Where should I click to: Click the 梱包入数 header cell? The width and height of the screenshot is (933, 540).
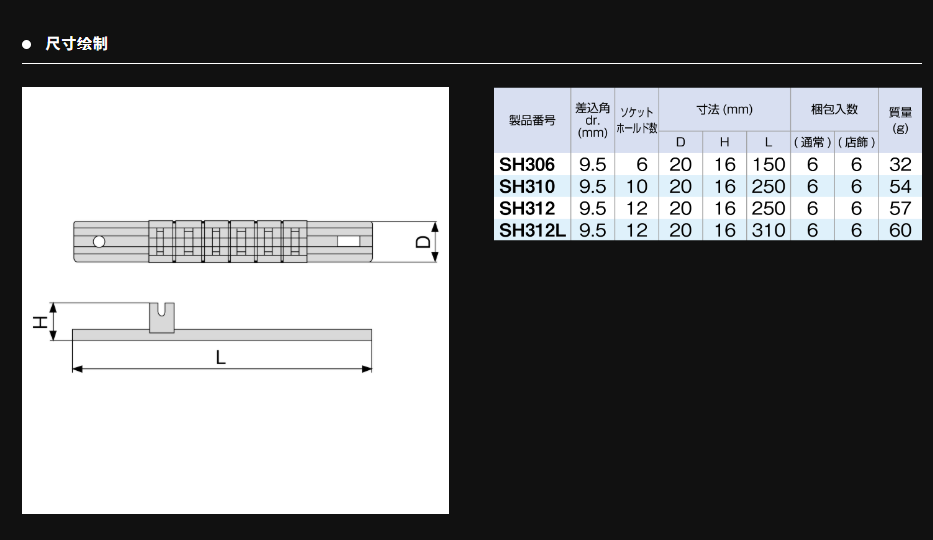pyautogui.click(x=834, y=109)
